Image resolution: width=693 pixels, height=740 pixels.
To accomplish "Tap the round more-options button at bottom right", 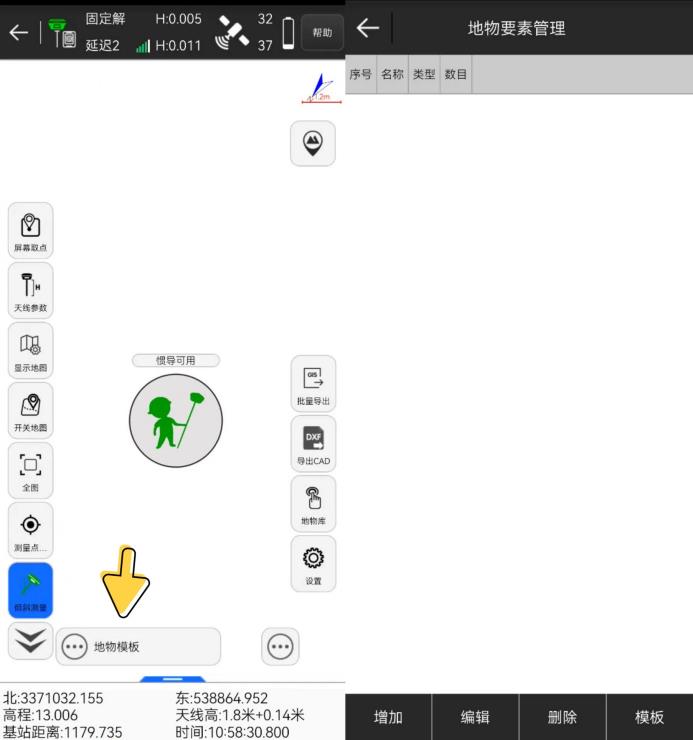I will click(x=280, y=647).
